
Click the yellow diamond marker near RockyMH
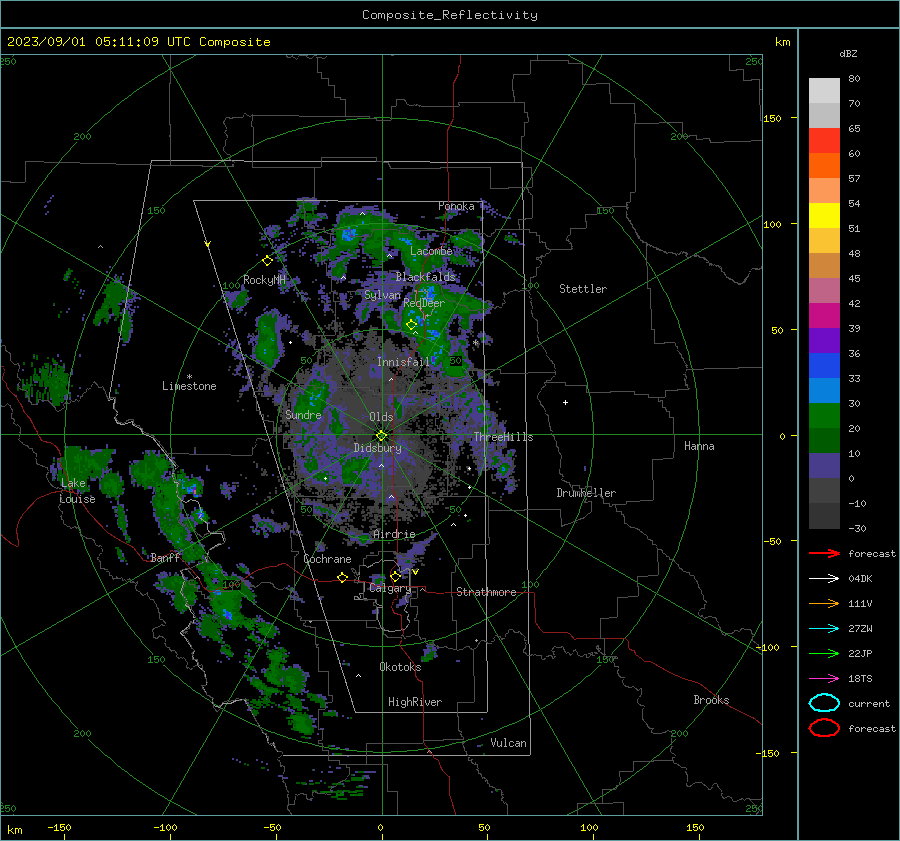coord(267,261)
